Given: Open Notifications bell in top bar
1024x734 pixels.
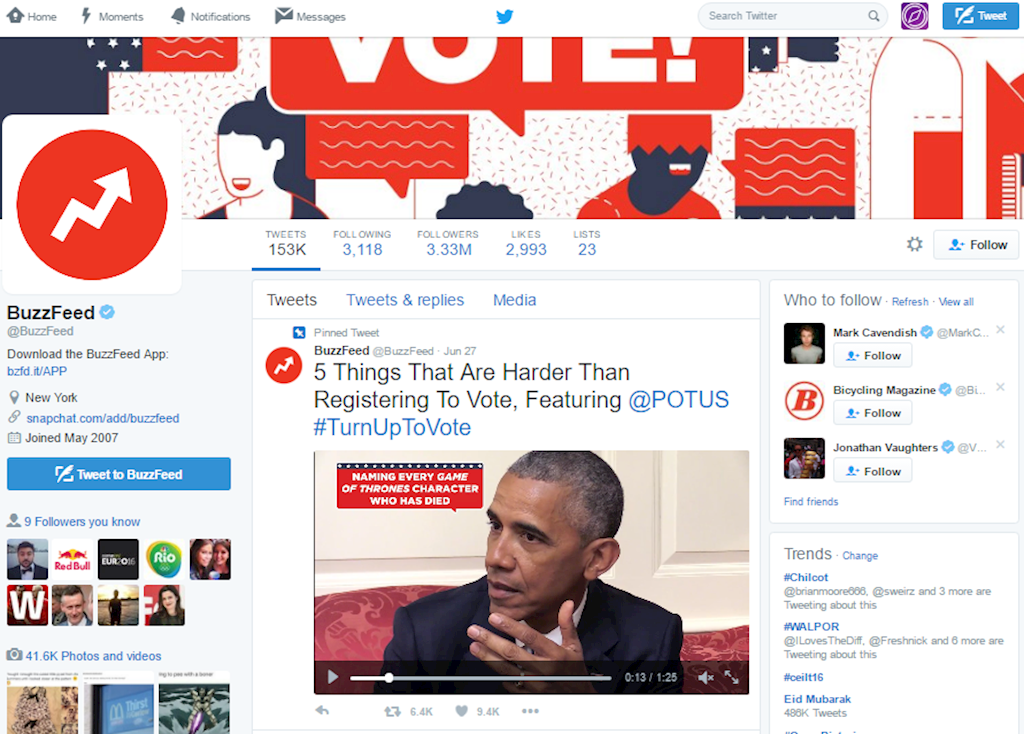Looking at the screenshot, I should coord(178,16).
